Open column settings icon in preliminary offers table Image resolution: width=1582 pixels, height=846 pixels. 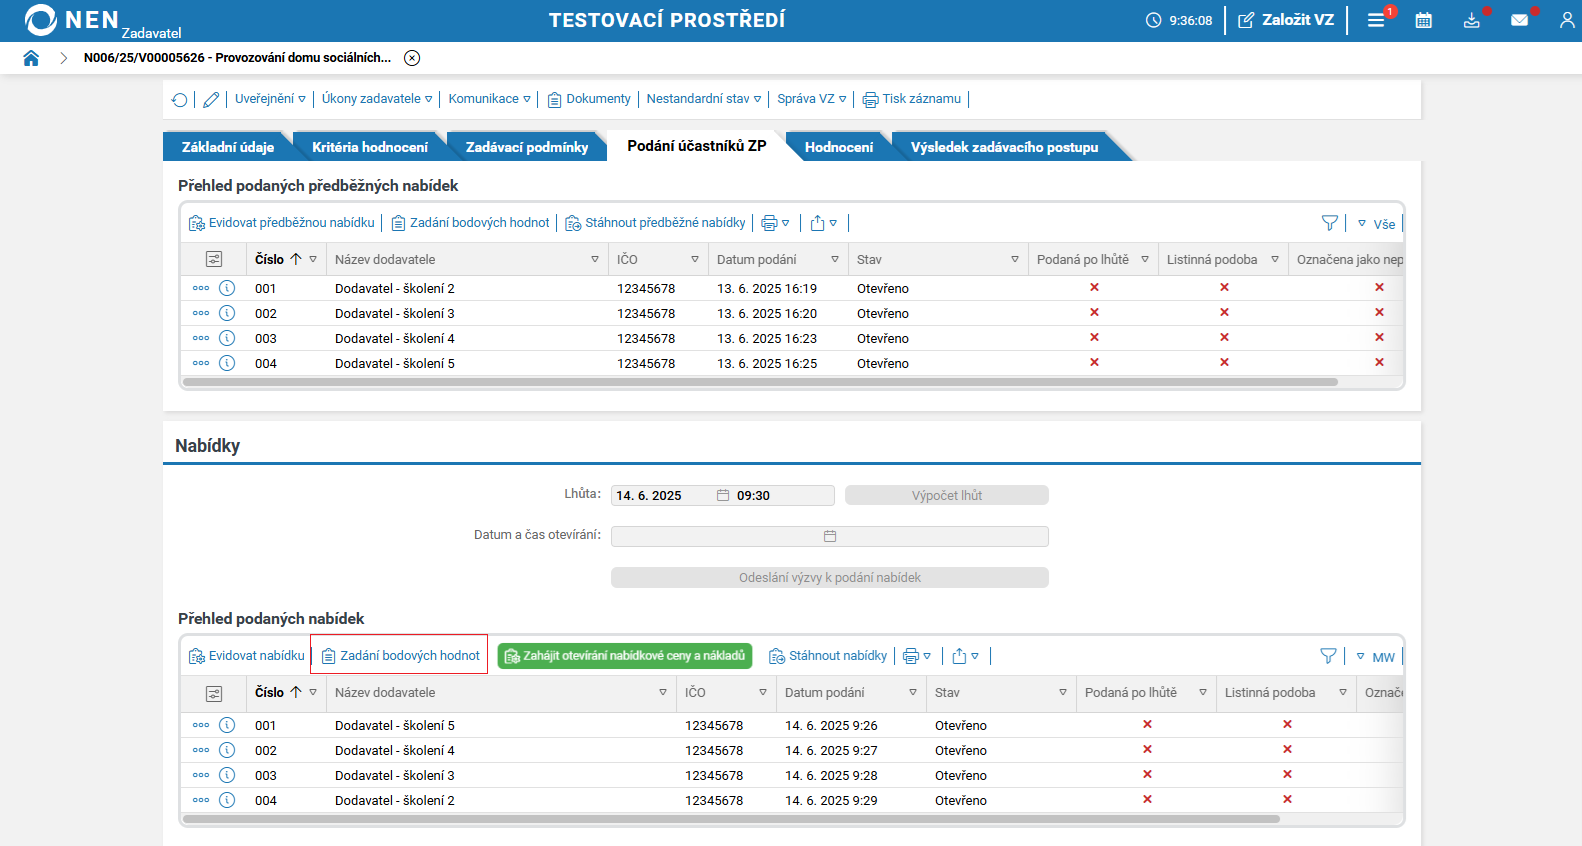pos(214,259)
